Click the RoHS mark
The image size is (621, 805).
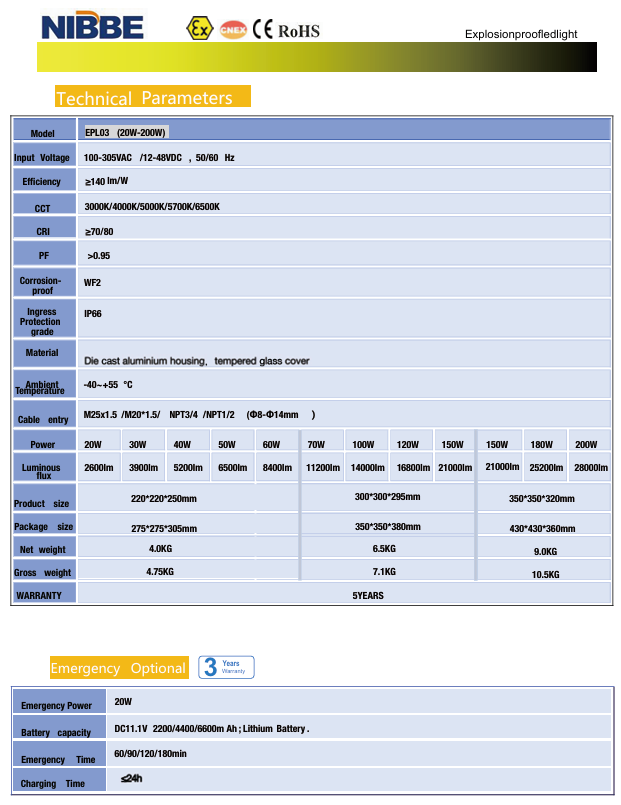point(299,31)
